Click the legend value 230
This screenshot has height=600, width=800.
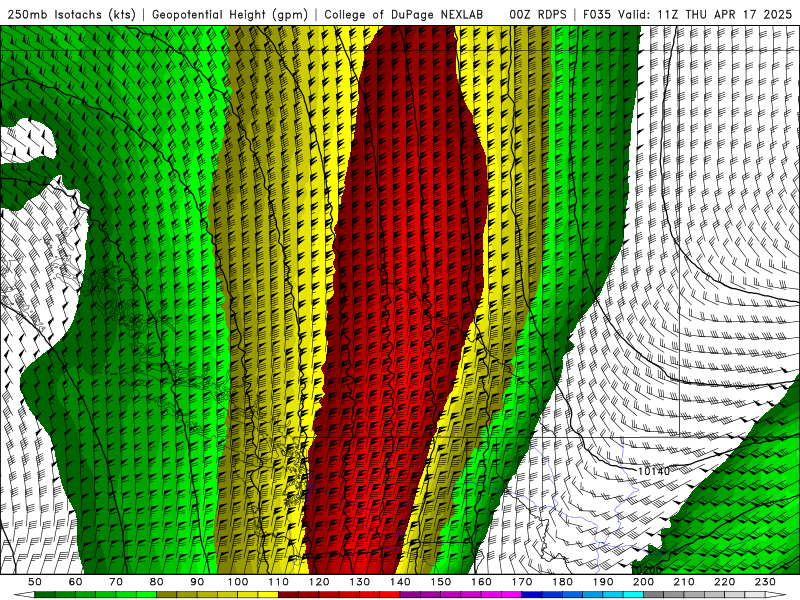pyautogui.click(x=765, y=582)
